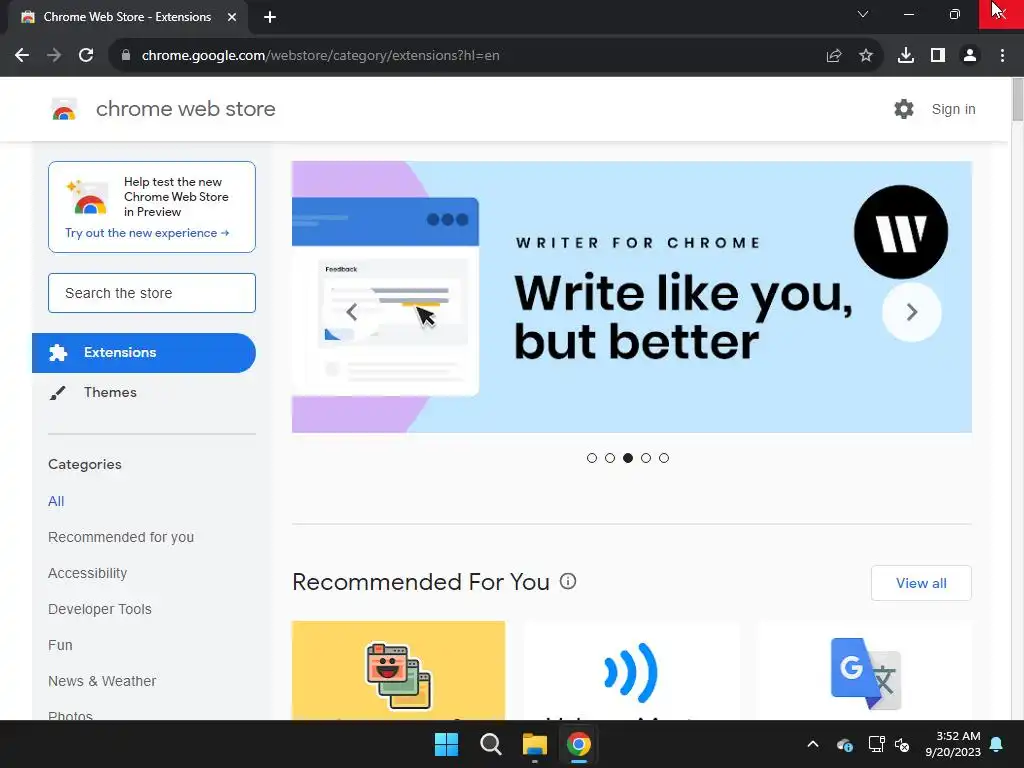Bookmark this tab with the star icon
This screenshot has height=768, width=1024.
pos(866,56)
